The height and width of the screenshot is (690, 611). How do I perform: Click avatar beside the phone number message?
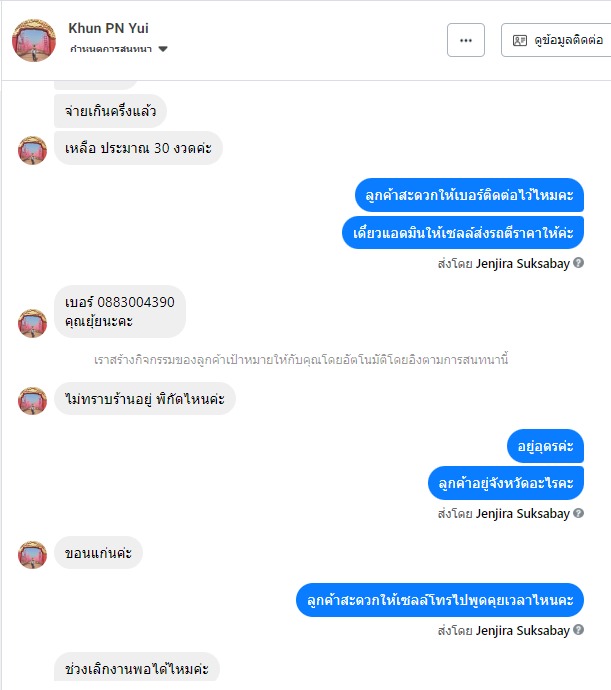pyautogui.click(x=32, y=323)
